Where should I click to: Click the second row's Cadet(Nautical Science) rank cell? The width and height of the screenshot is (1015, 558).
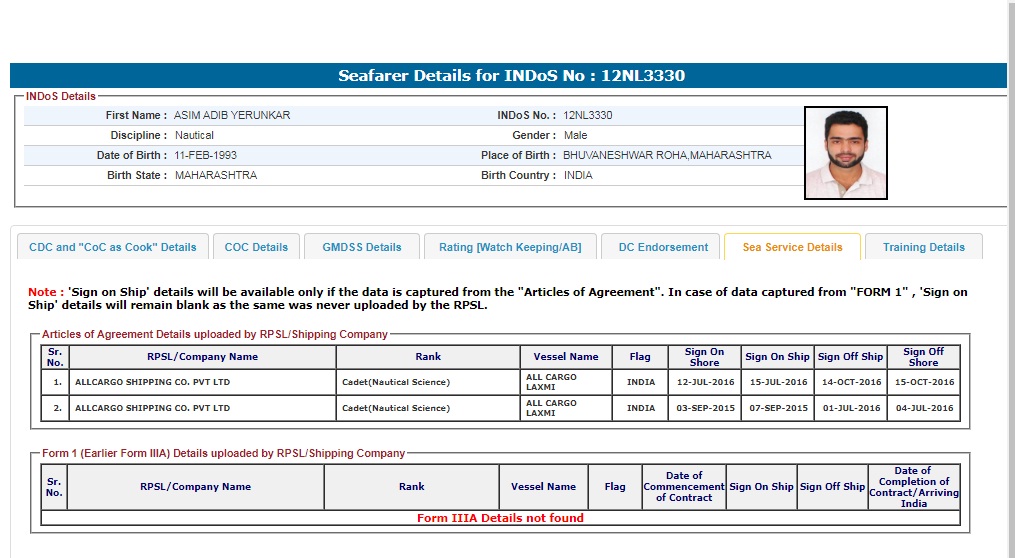pos(396,408)
